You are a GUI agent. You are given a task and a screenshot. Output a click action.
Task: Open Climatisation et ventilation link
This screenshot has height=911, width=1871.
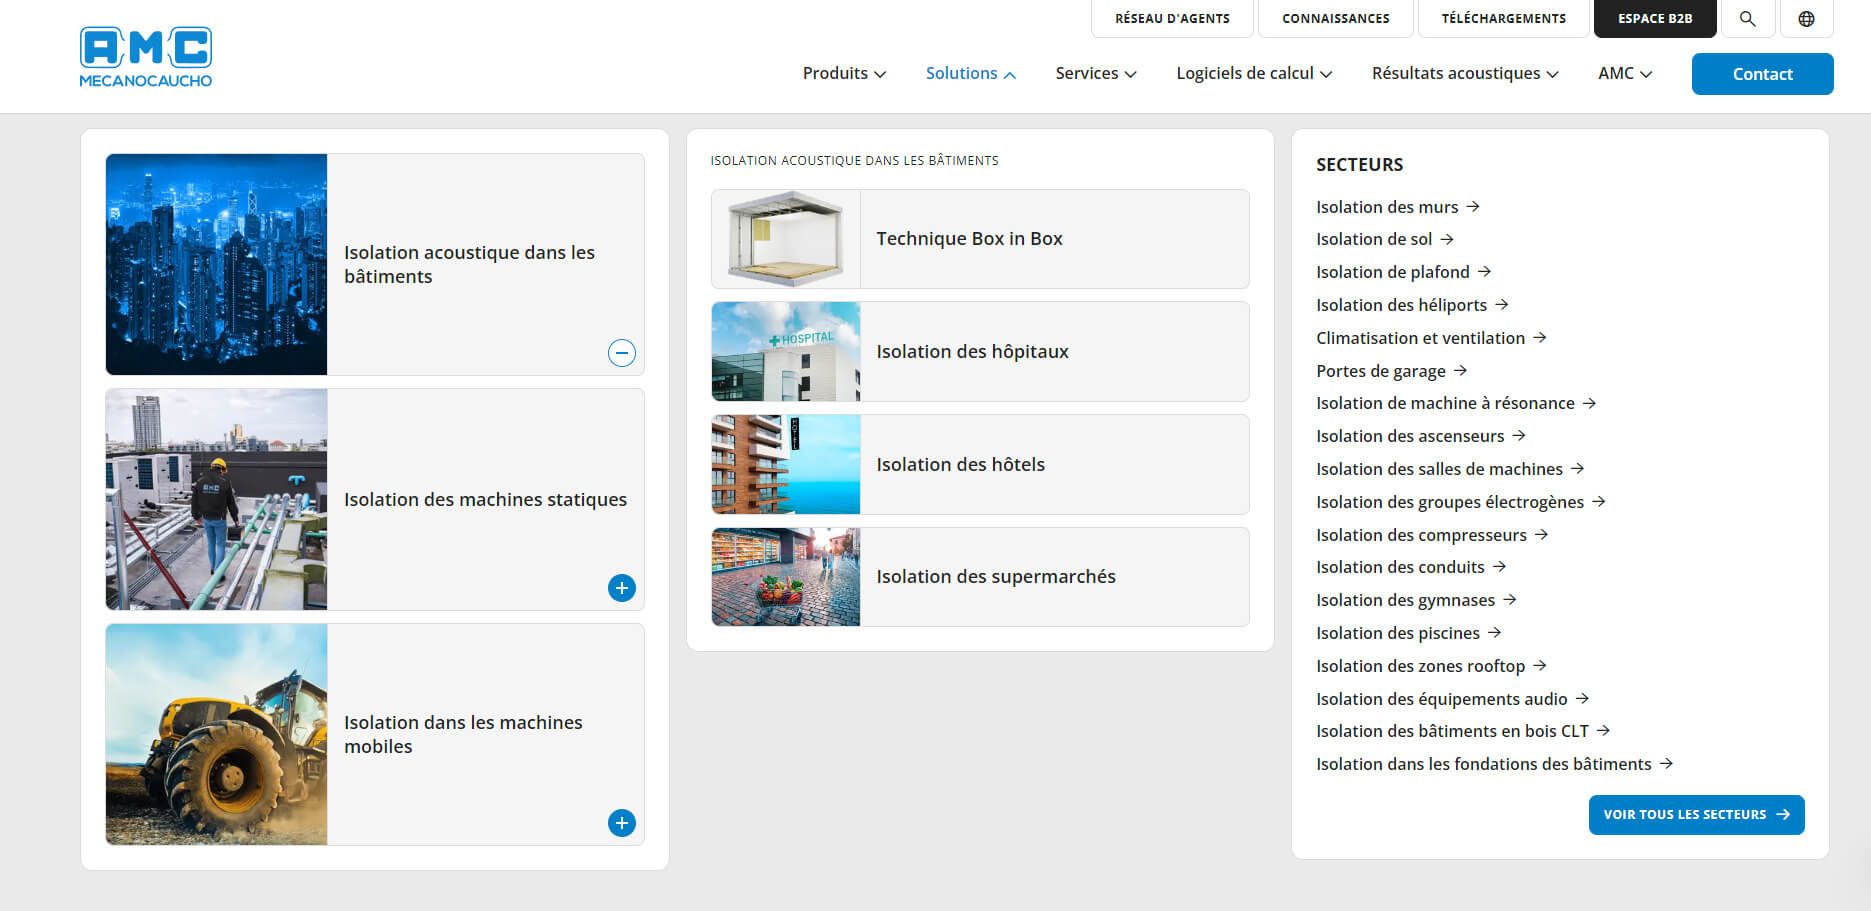(1432, 338)
